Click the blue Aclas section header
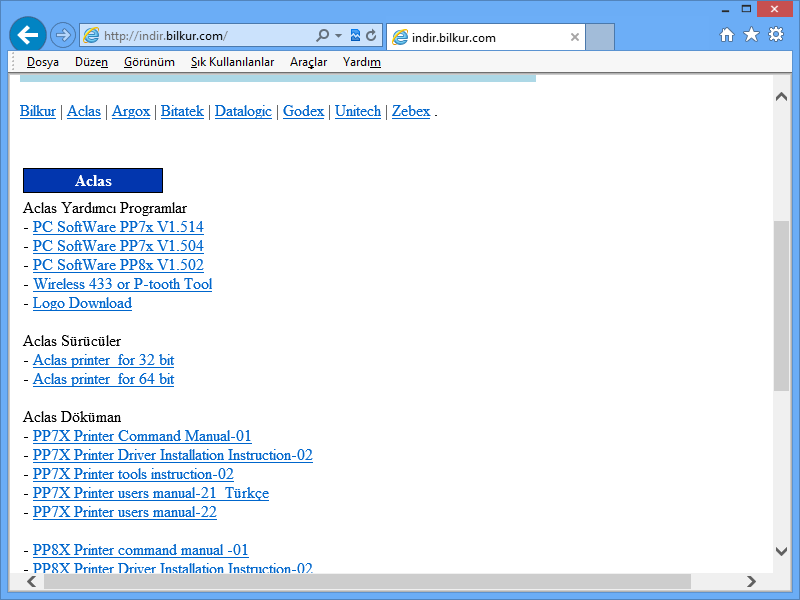 93,181
